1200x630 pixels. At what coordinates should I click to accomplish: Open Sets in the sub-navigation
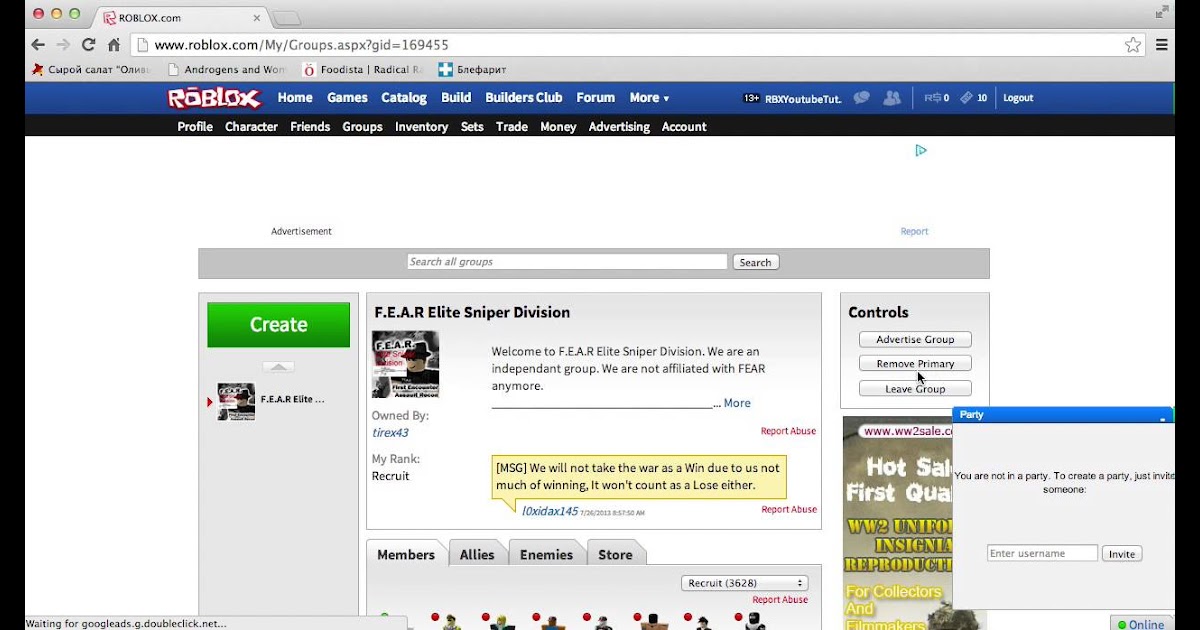pyautogui.click(x=472, y=127)
